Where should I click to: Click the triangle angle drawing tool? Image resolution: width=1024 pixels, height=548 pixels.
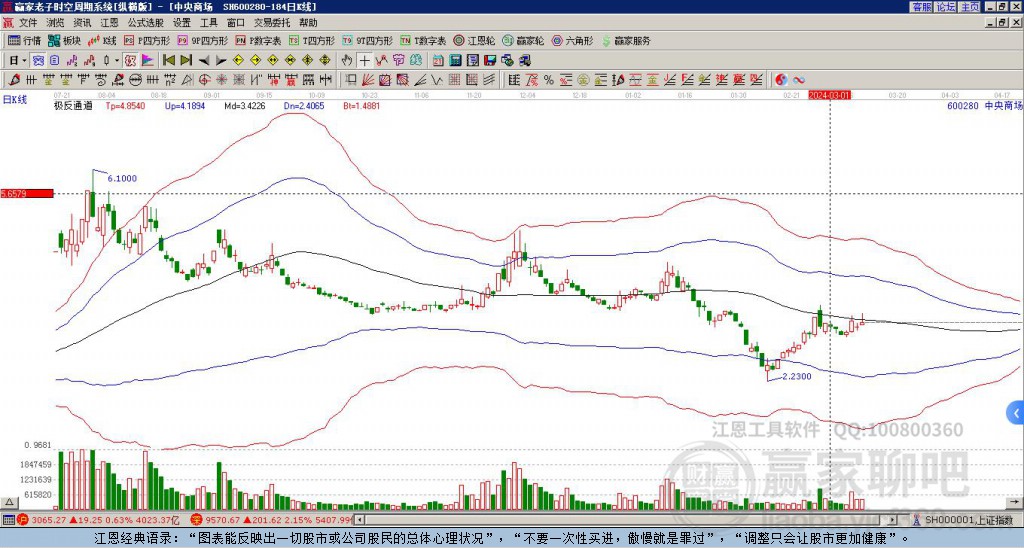click(x=187, y=80)
